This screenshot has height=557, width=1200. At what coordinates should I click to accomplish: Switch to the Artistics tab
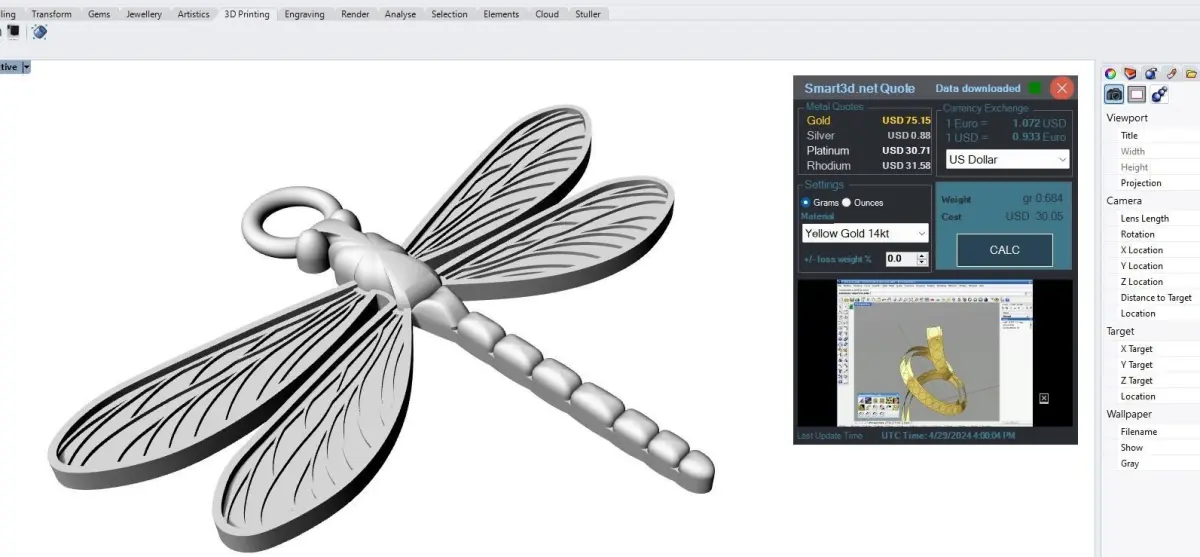tap(194, 14)
